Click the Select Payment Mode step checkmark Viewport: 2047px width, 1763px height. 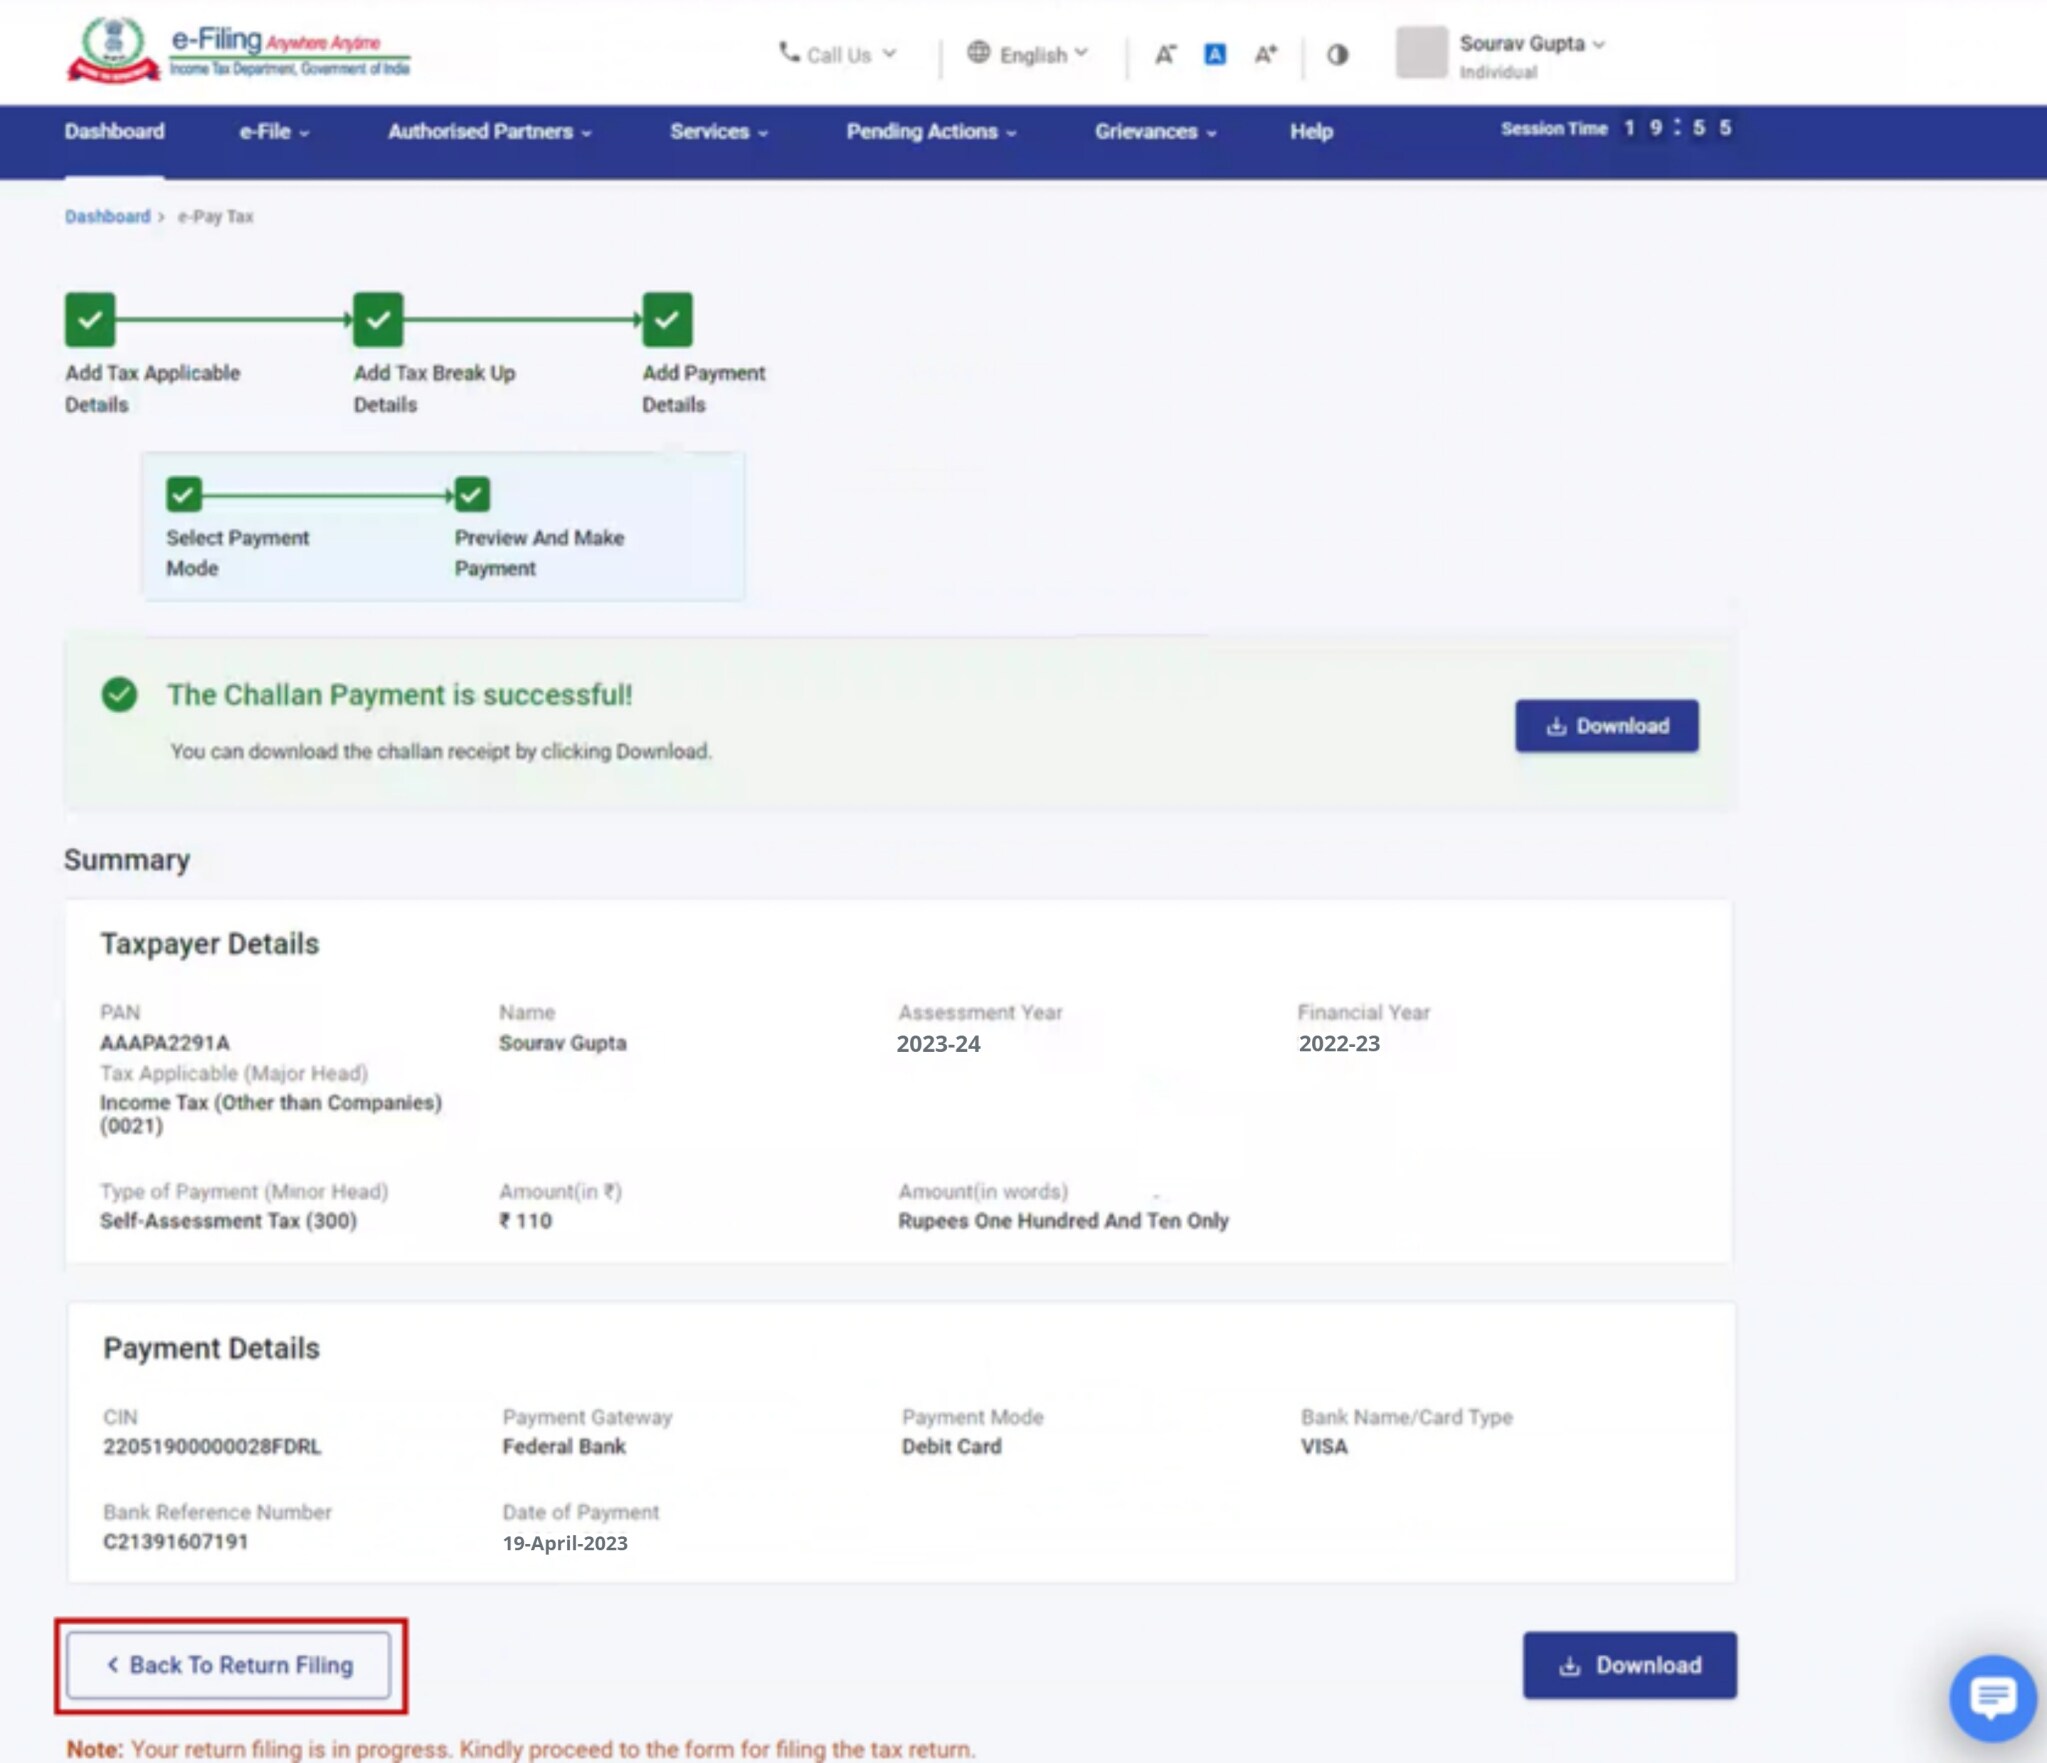click(184, 494)
